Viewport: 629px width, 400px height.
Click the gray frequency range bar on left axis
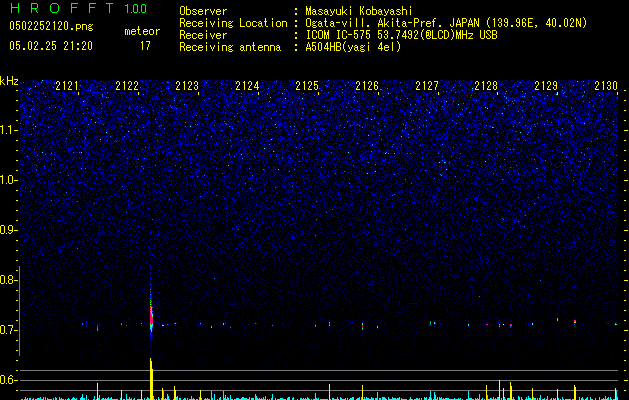point(19,311)
